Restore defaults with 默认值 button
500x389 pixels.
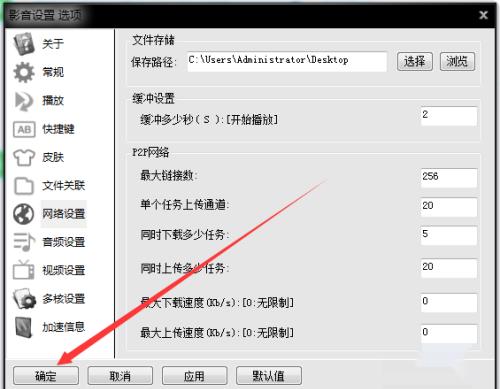click(x=269, y=376)
